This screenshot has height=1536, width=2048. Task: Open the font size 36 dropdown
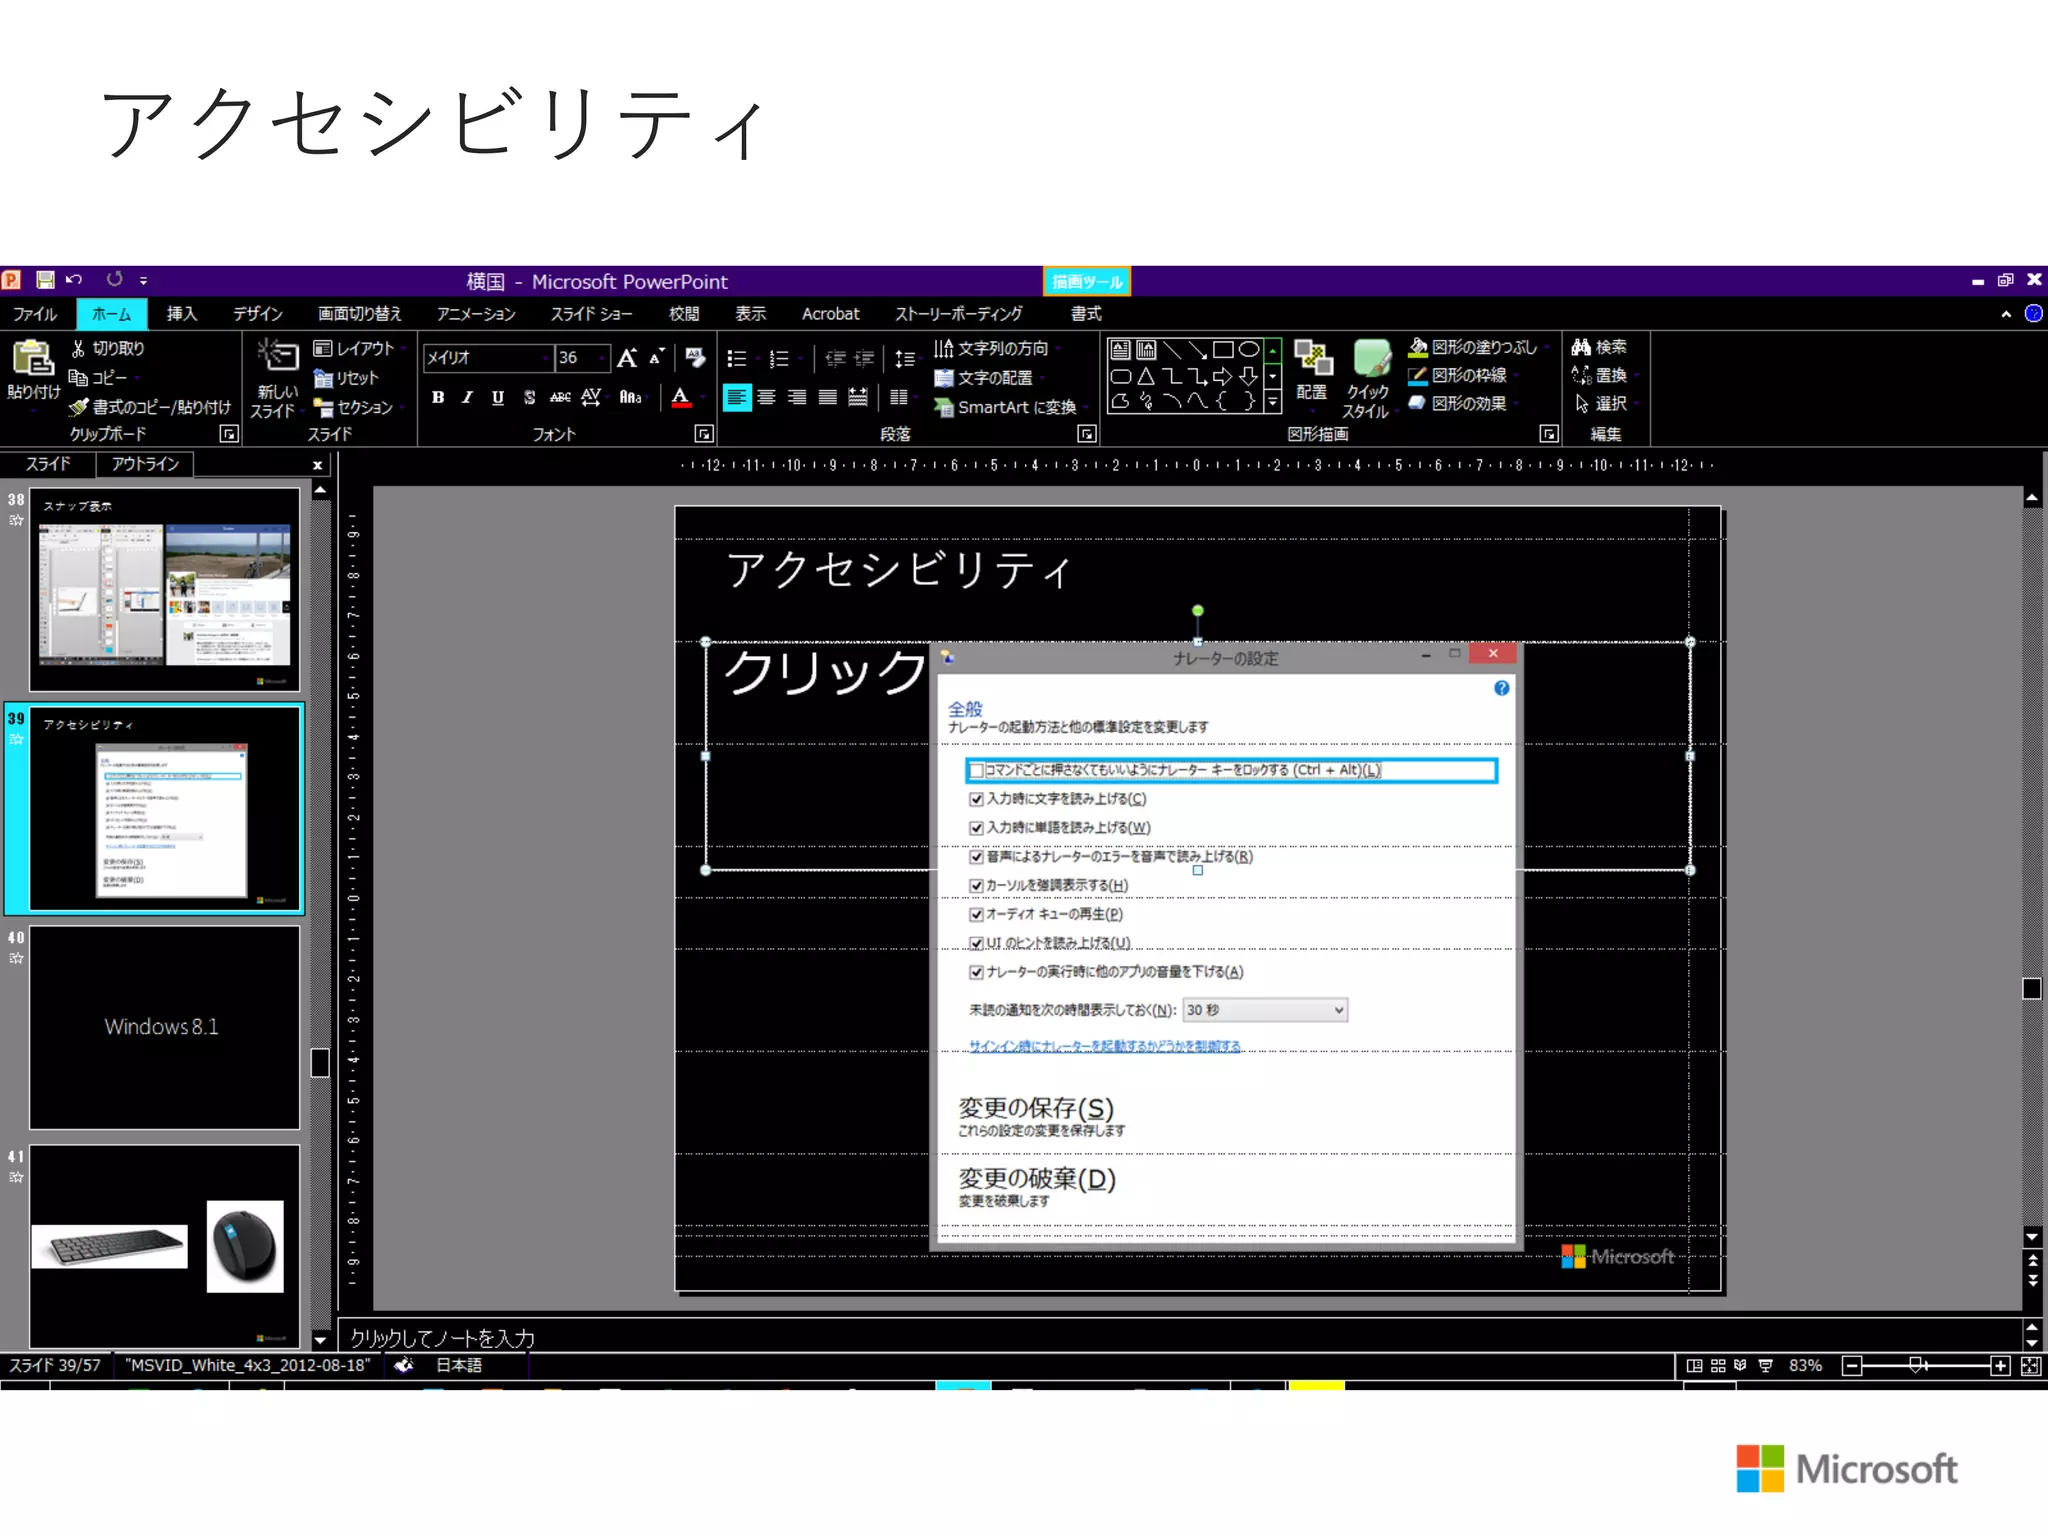(603, 358)
